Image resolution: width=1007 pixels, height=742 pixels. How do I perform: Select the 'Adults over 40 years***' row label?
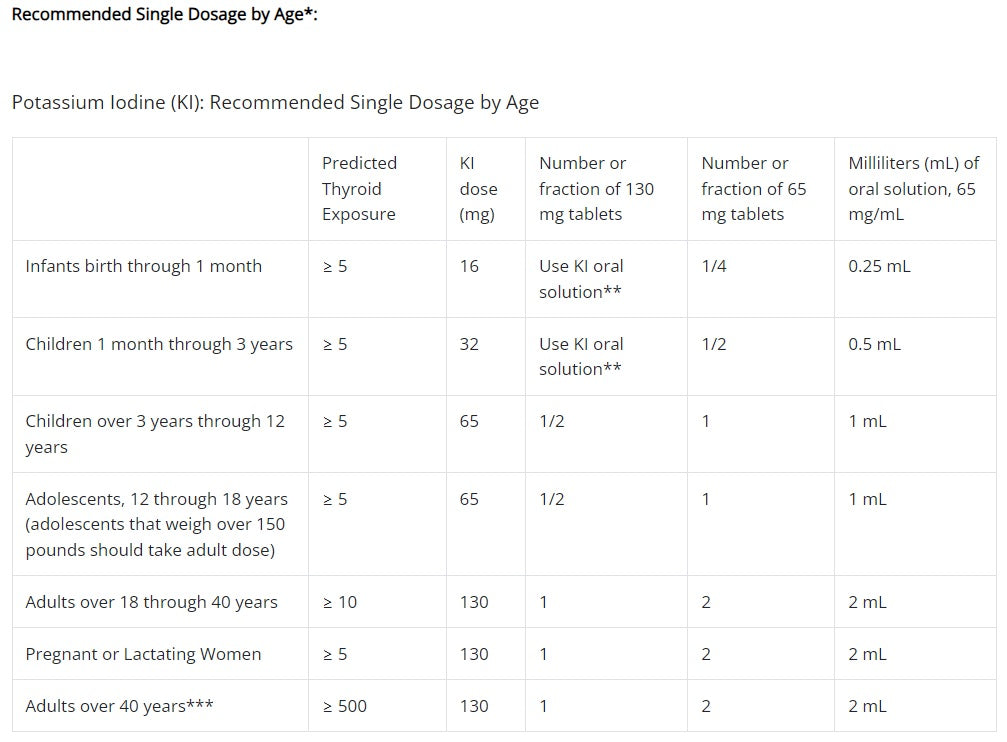[x=119, y=706]
